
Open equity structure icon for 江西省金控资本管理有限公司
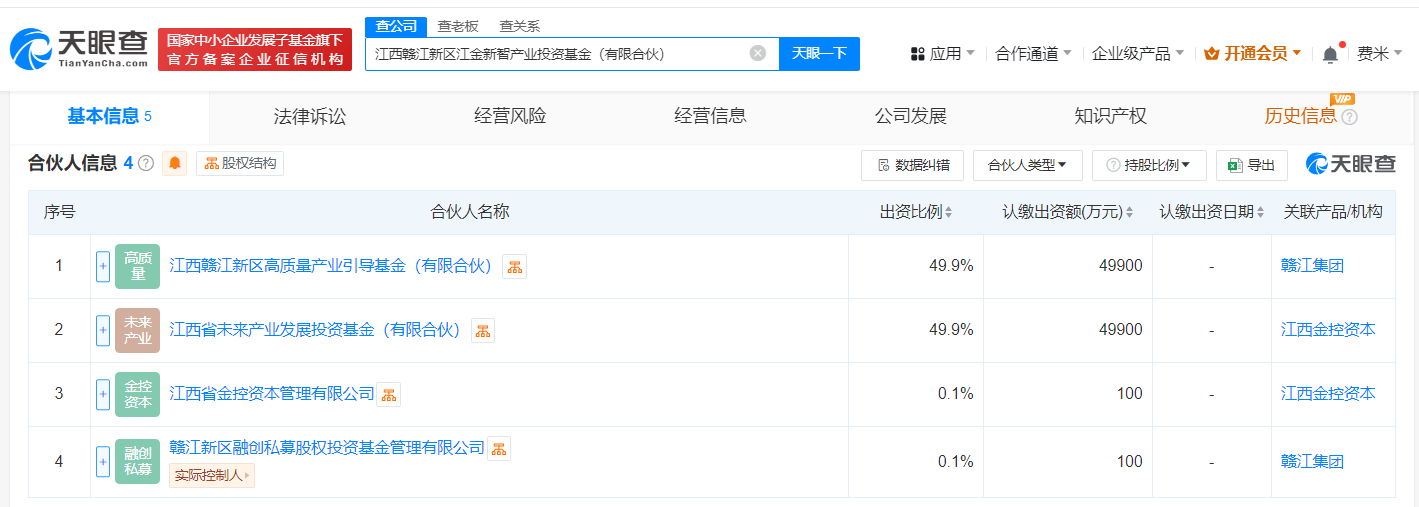[x=388, y=394]
